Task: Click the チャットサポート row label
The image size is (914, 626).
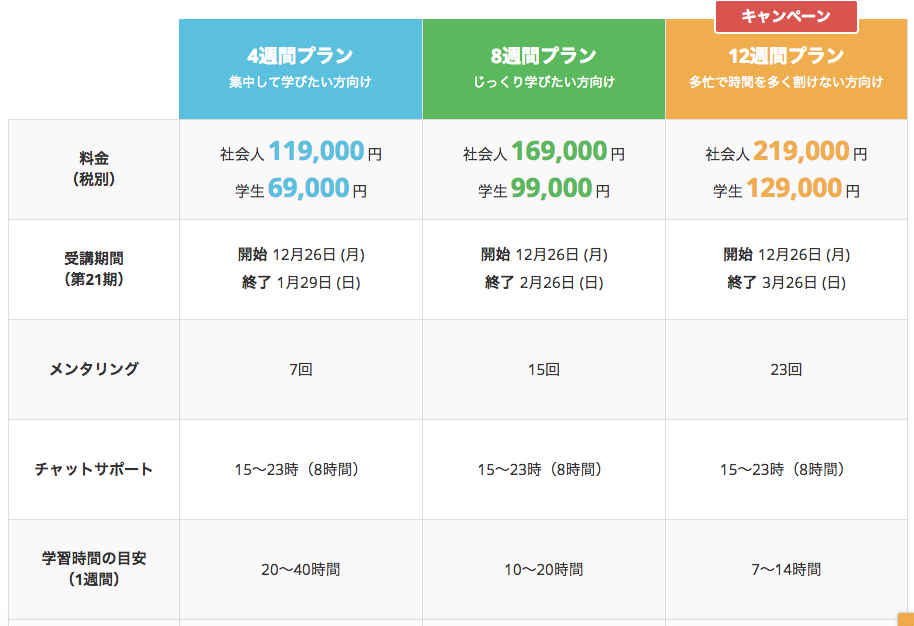Action: pyautogui.click(x=94, y=469)
